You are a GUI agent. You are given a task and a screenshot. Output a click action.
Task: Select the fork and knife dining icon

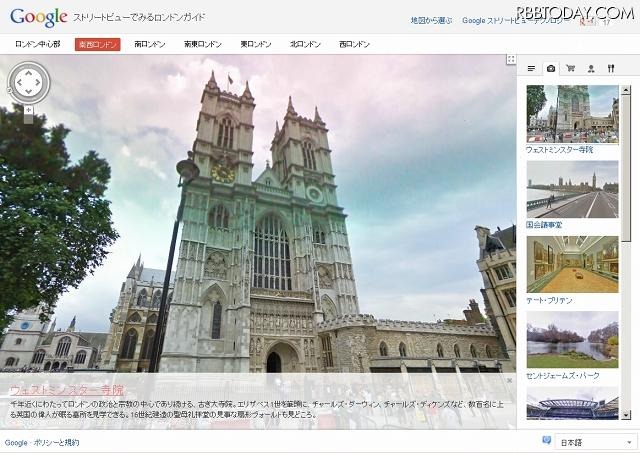pos(611,69)
